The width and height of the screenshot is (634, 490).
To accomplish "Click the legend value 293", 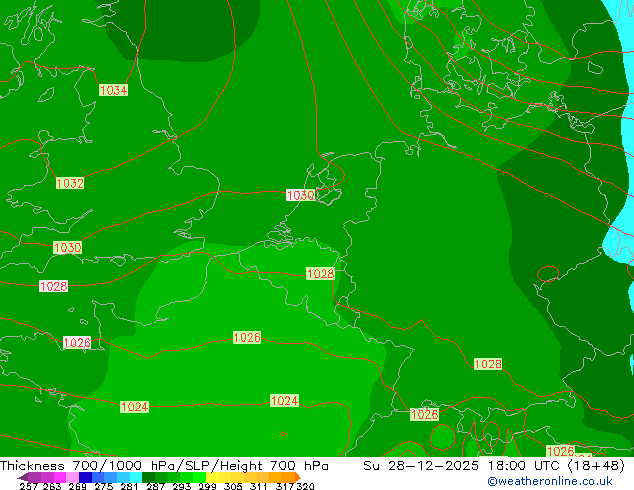I will click(182, 486).
